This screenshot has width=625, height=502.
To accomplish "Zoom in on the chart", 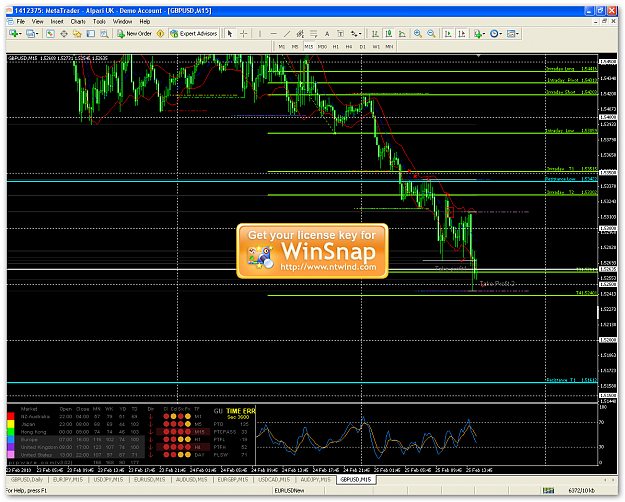I will pyautogui.click(x=418, y=34).
